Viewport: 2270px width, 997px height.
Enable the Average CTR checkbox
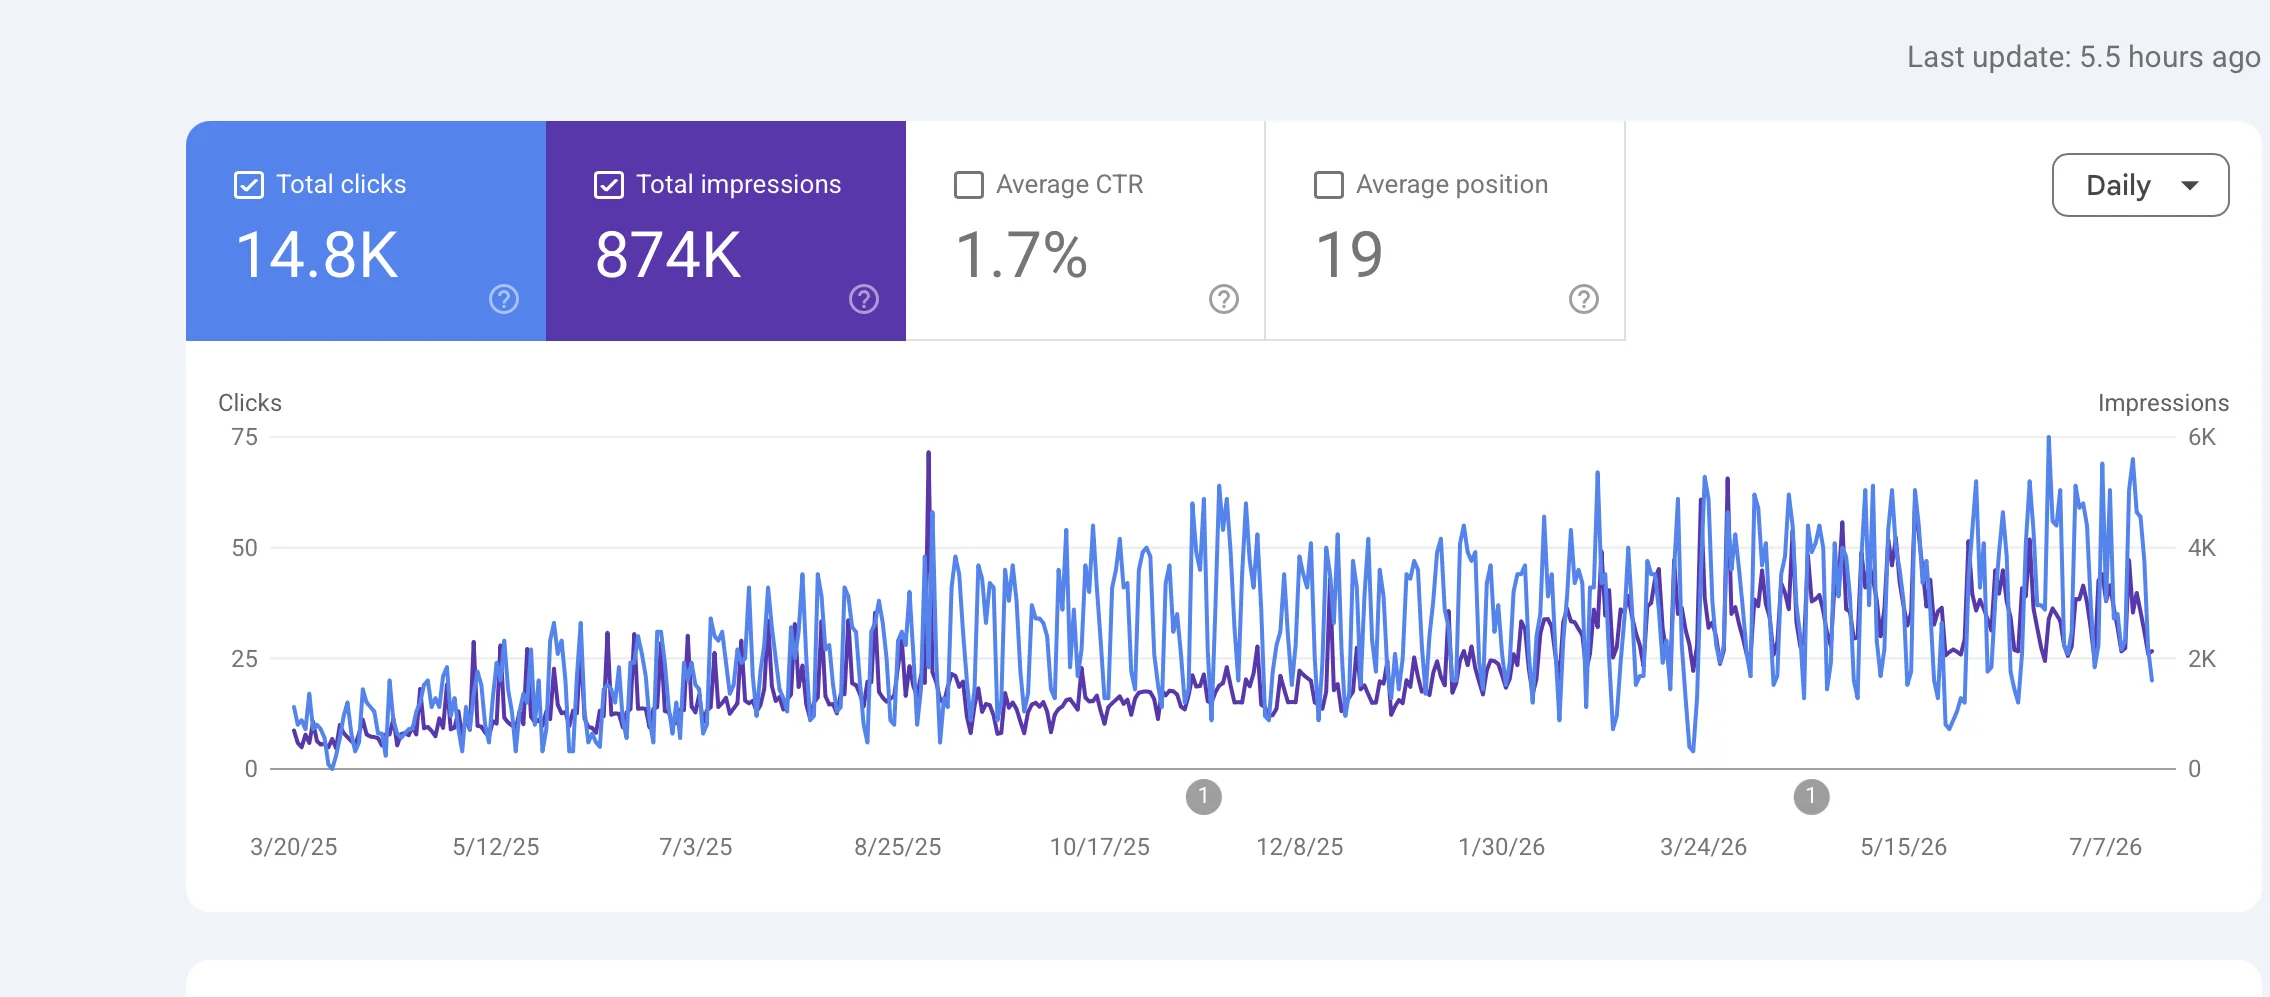(x=969, y=185)
